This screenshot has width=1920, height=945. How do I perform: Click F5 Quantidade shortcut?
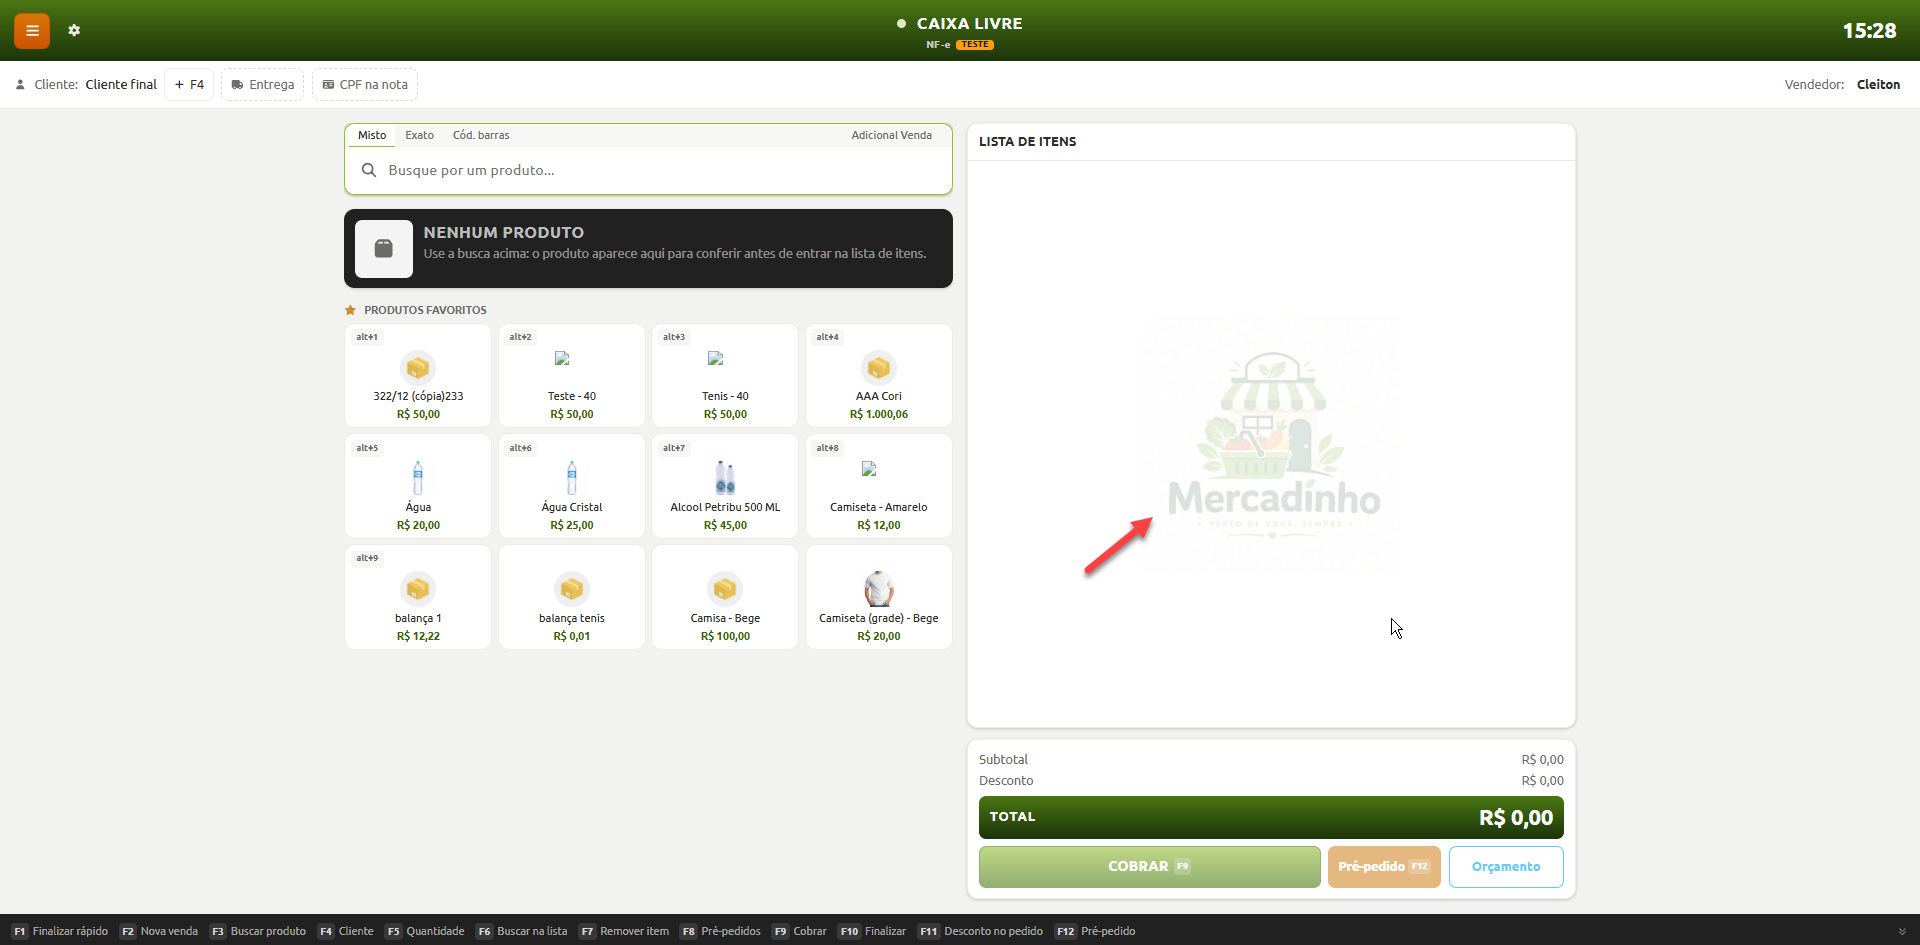[x=425, y=931]
